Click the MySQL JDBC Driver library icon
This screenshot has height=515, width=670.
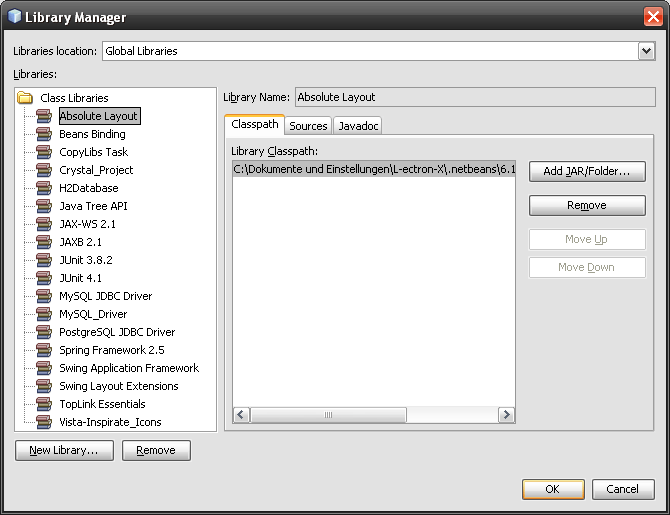coord(44,296)
